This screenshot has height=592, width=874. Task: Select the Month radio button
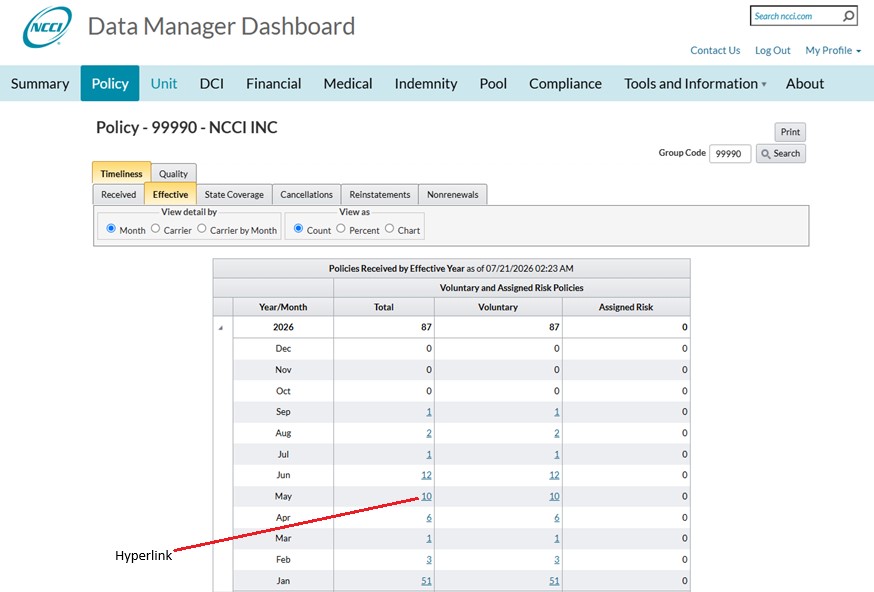[111, 229]
